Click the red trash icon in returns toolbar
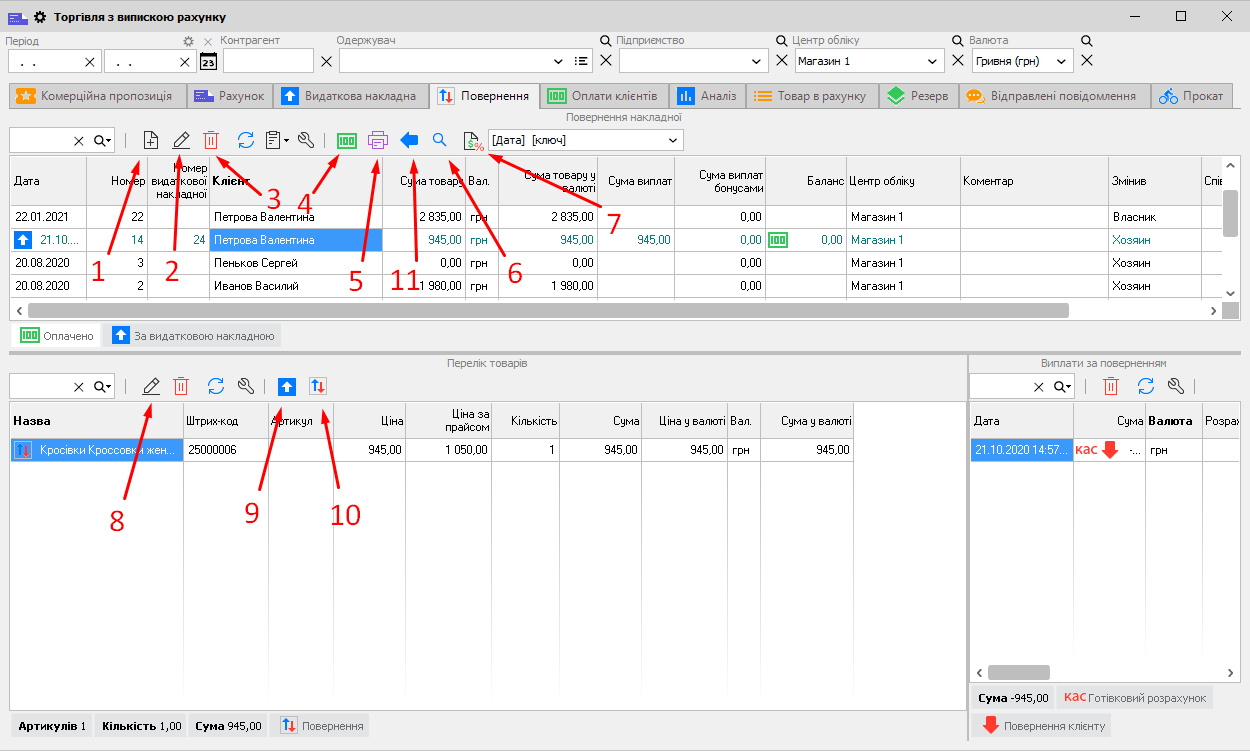The width and height of the screenshot is (1250, 751). pos(211,140)
